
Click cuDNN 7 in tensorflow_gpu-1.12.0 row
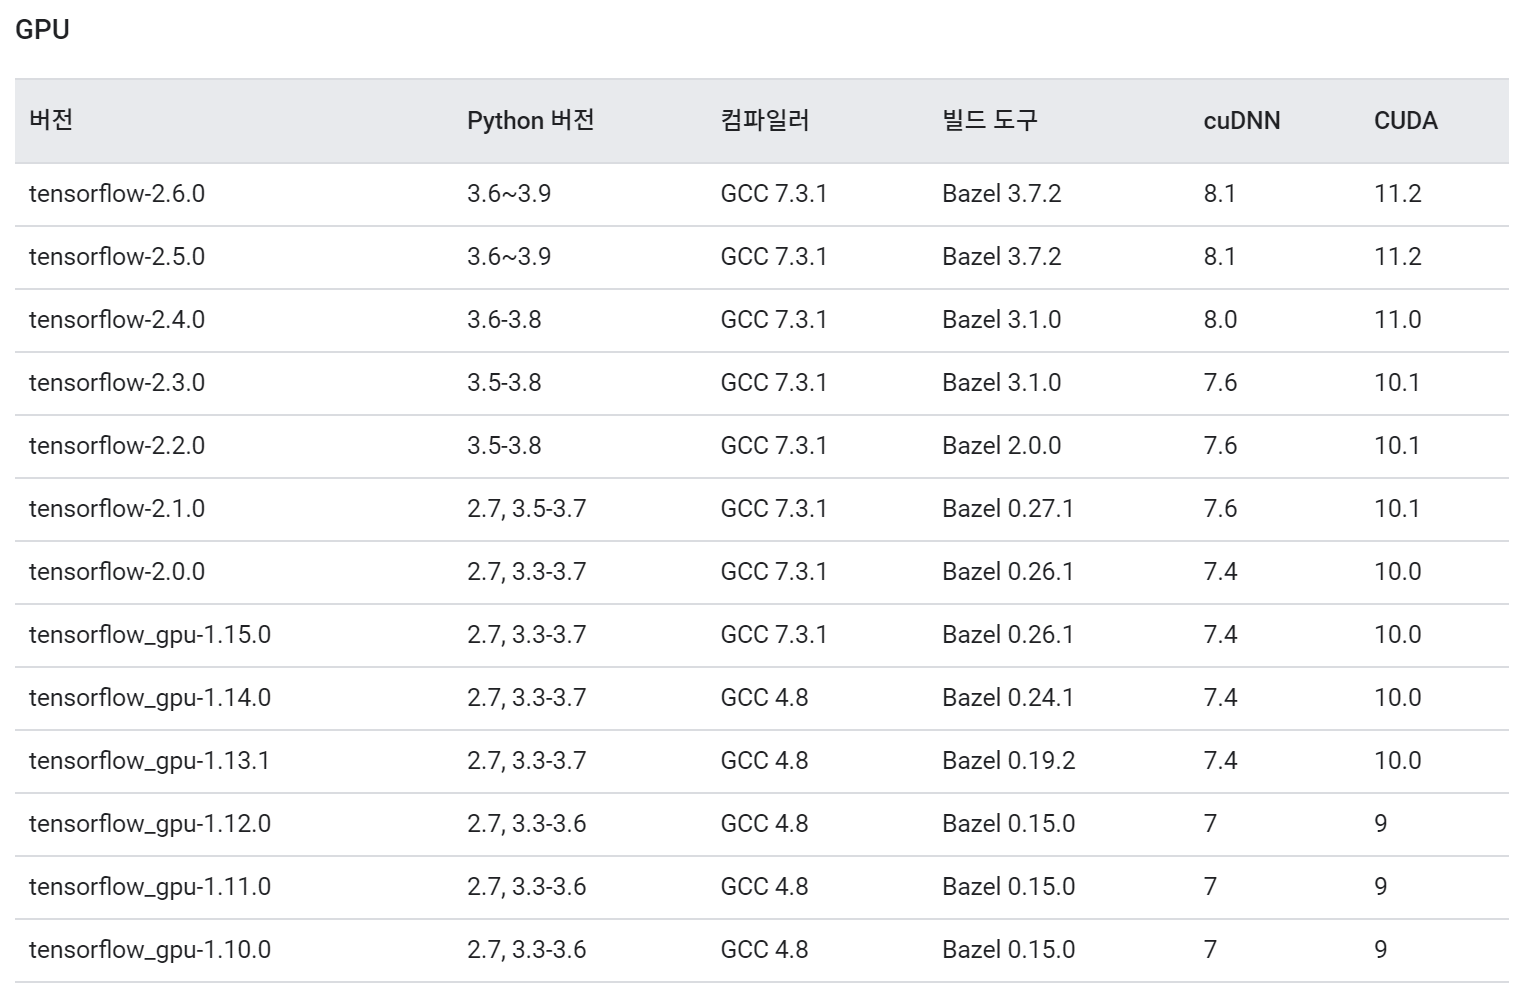[1211, 824]
